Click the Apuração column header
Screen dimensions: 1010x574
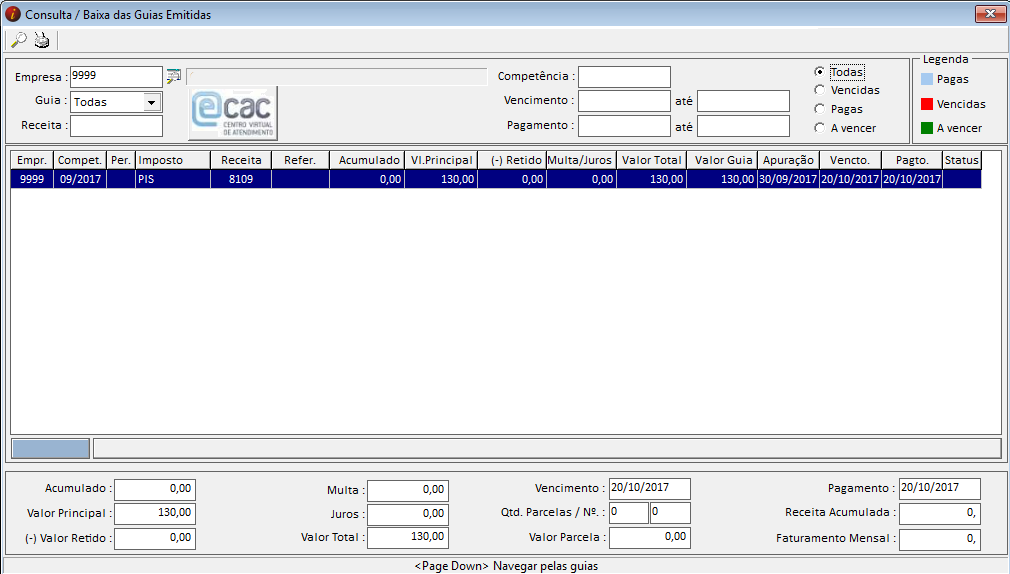pos(788,160)
